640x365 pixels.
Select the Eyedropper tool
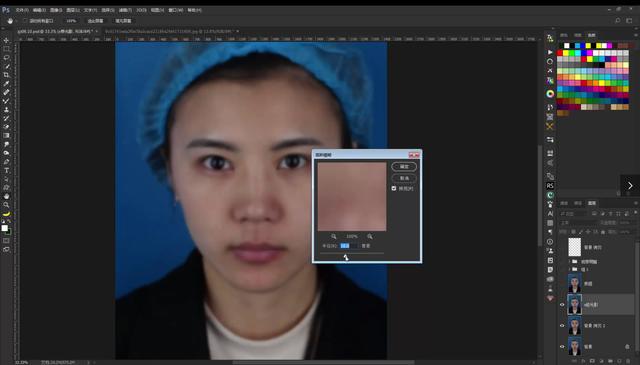coord(6,84)
